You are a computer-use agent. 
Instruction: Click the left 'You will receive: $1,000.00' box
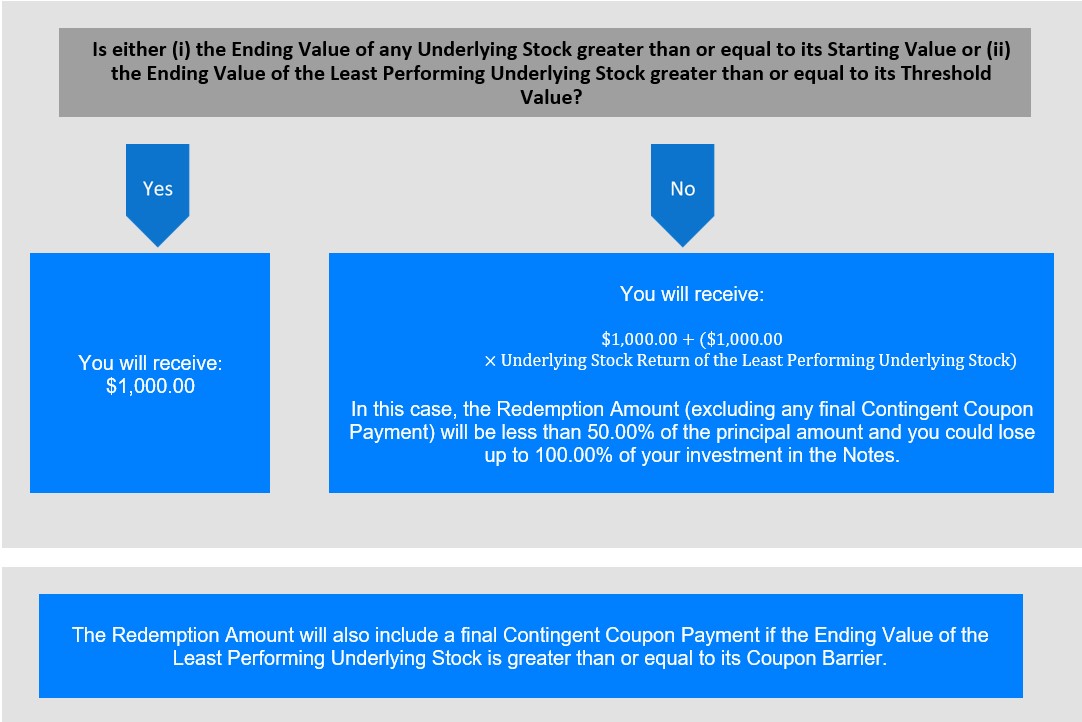pyautogui.click(x=150, y=373)
